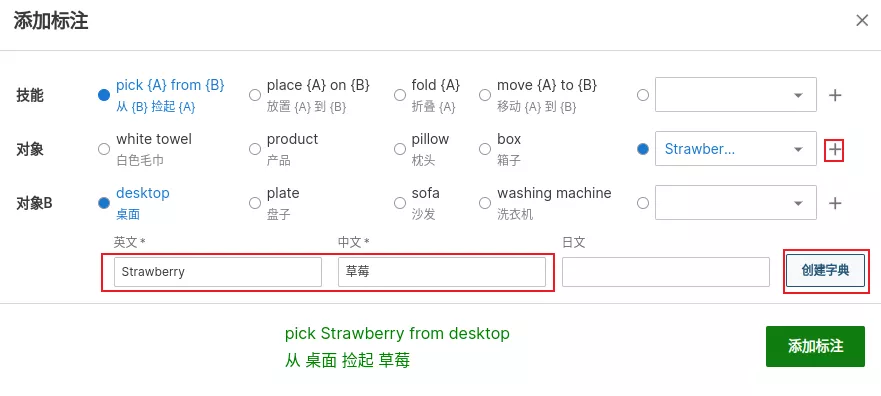Click the plus icon in the 对象B row
The width and height of the screenshot is (881, 396).
(835, 203)
